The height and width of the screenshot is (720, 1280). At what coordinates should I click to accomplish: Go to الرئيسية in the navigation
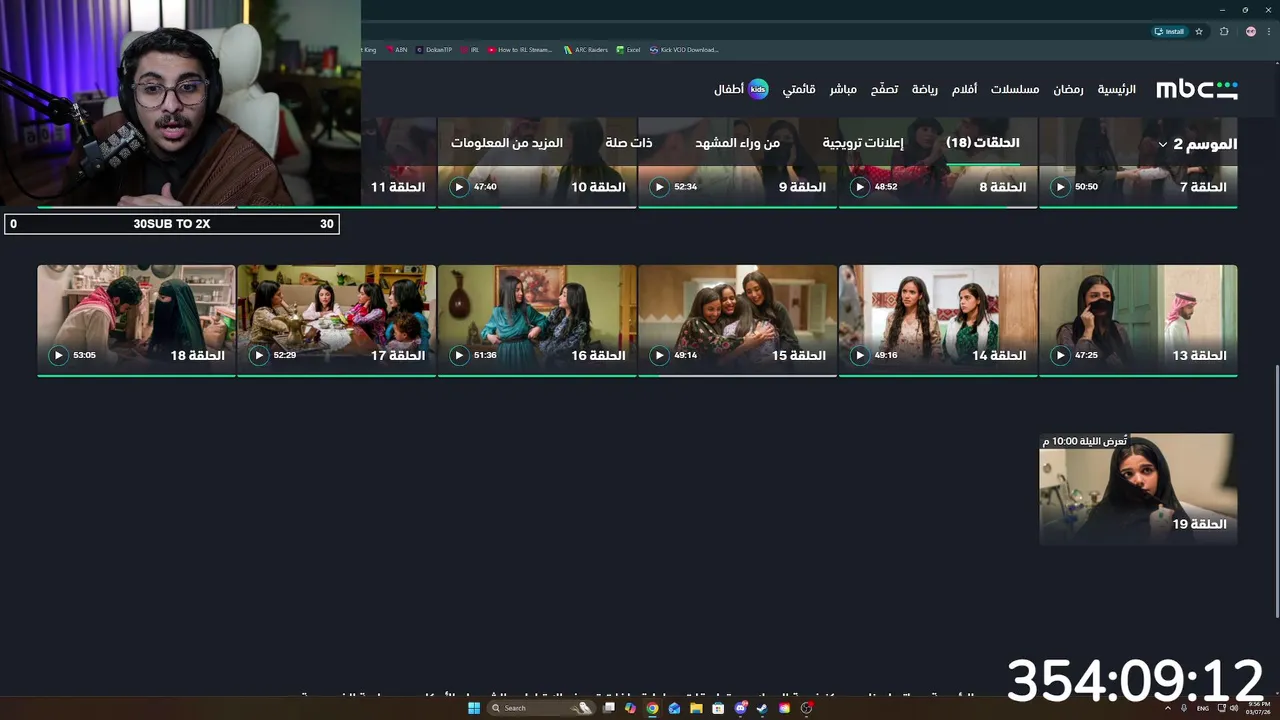click(1117, 89)
